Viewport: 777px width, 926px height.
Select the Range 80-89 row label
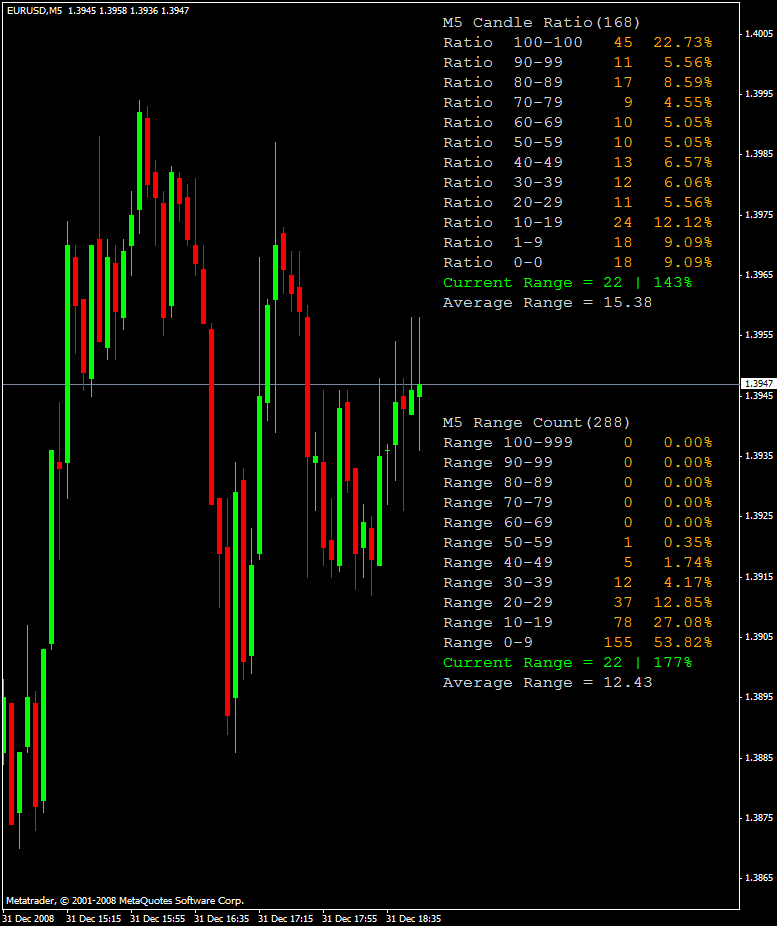coord(498,483)
